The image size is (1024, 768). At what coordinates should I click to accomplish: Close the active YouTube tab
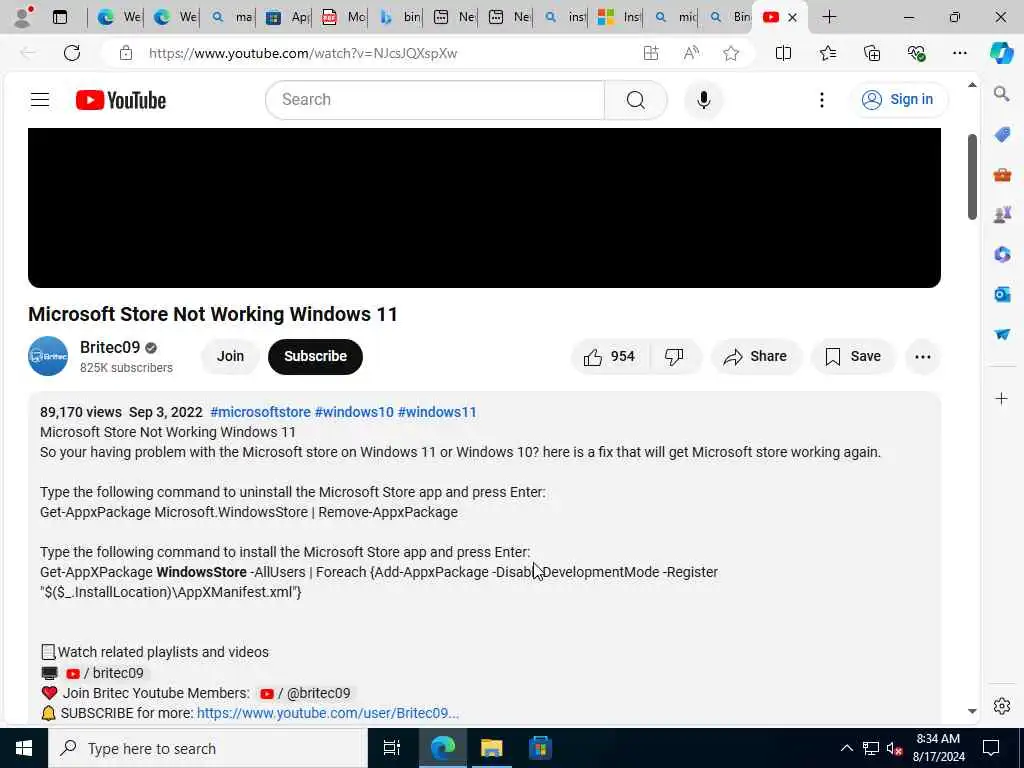tap(792, 18)
